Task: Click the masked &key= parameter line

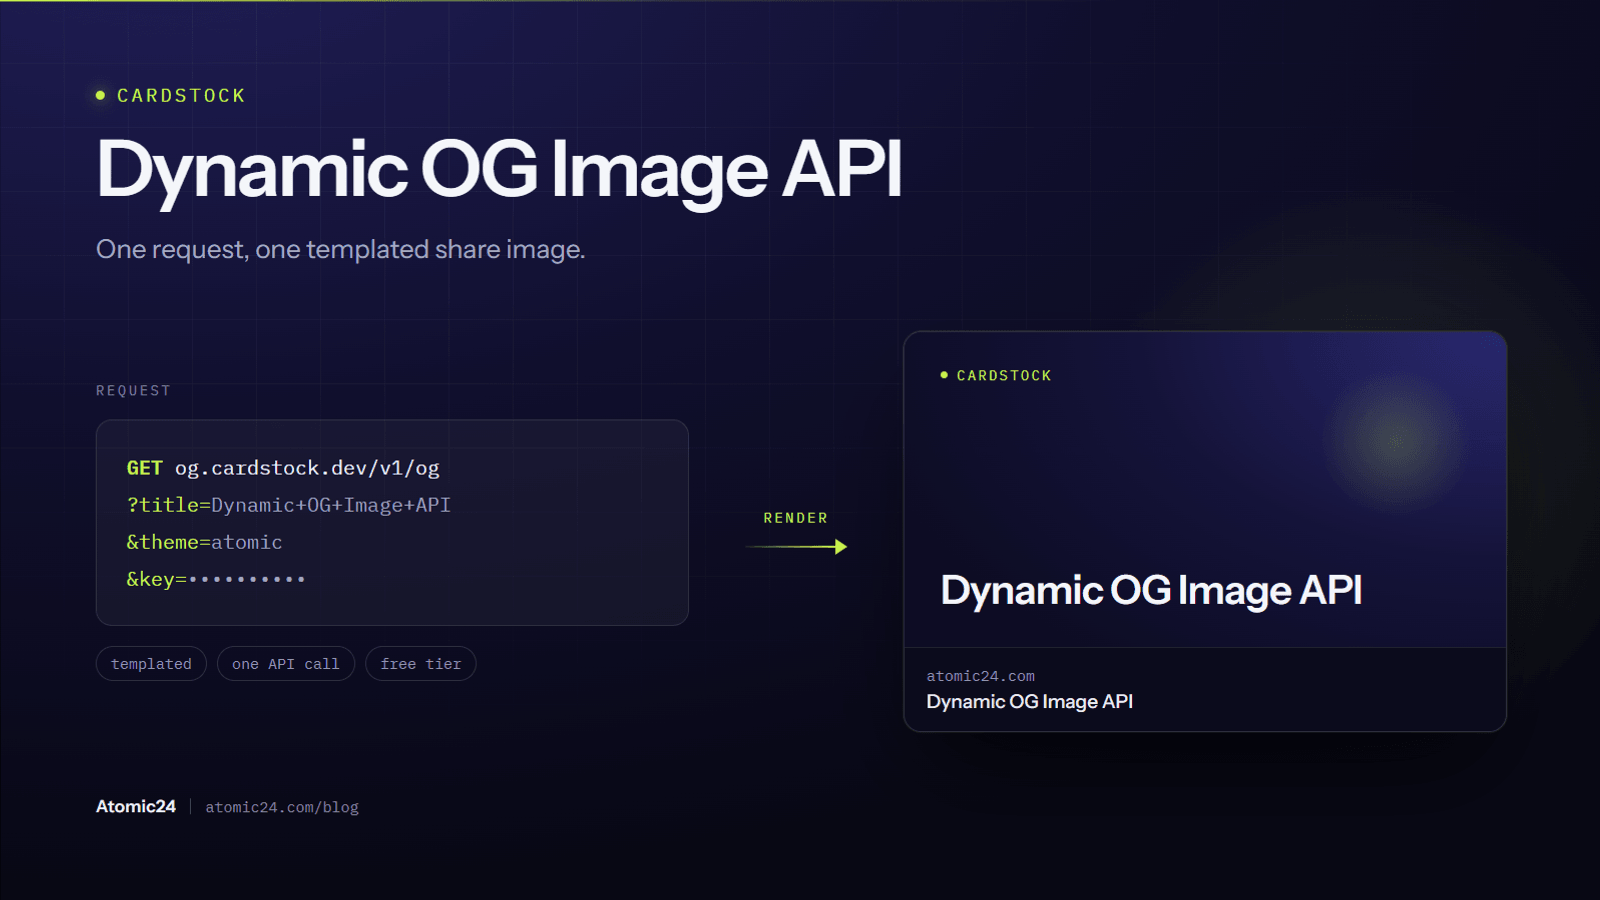Action: click(215, 579)
